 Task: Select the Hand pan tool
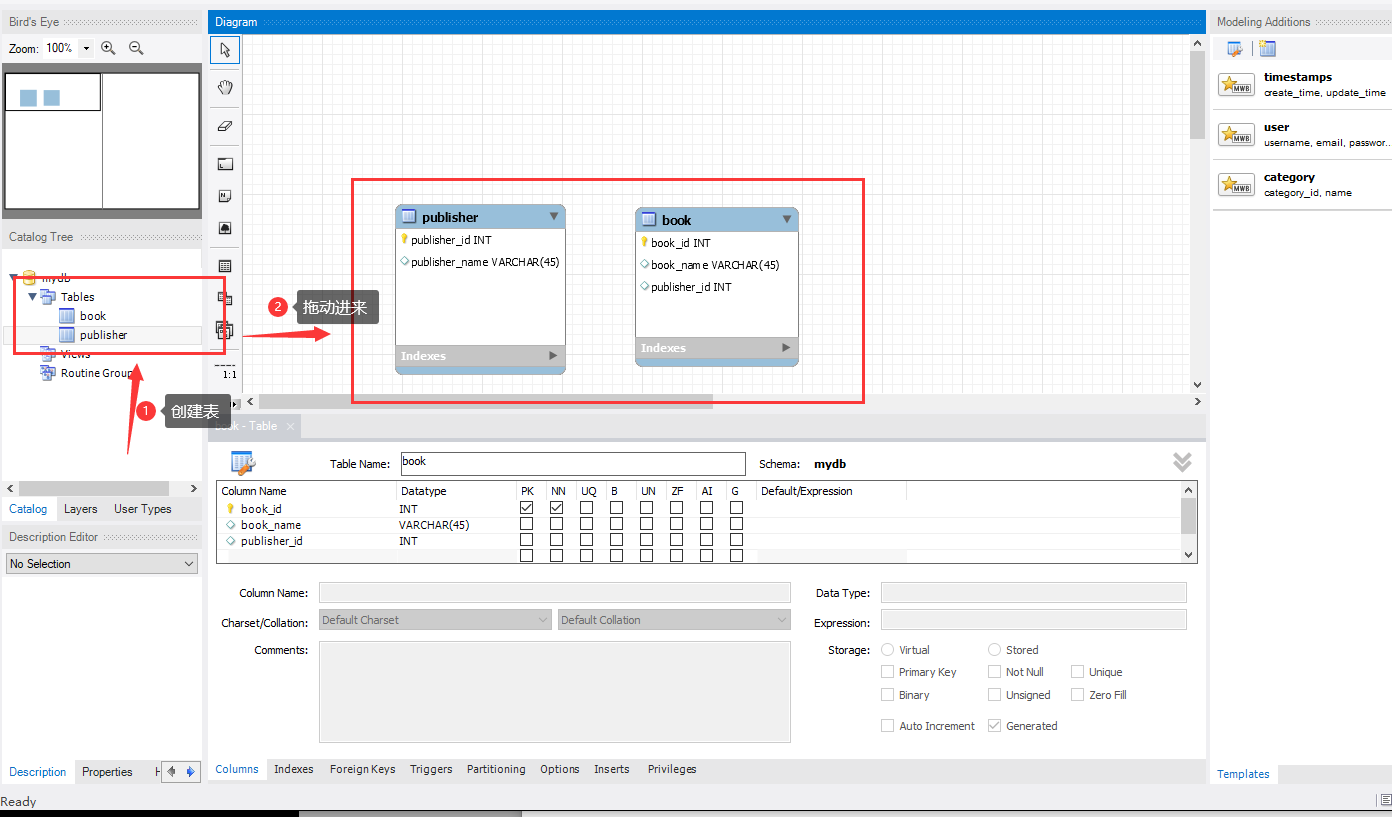pyautogui.click(x=224, y=87)
